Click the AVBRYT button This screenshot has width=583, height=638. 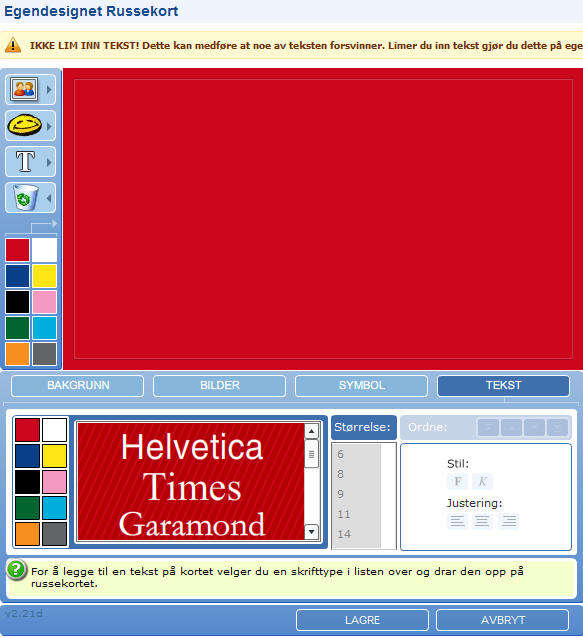(502, 620)
